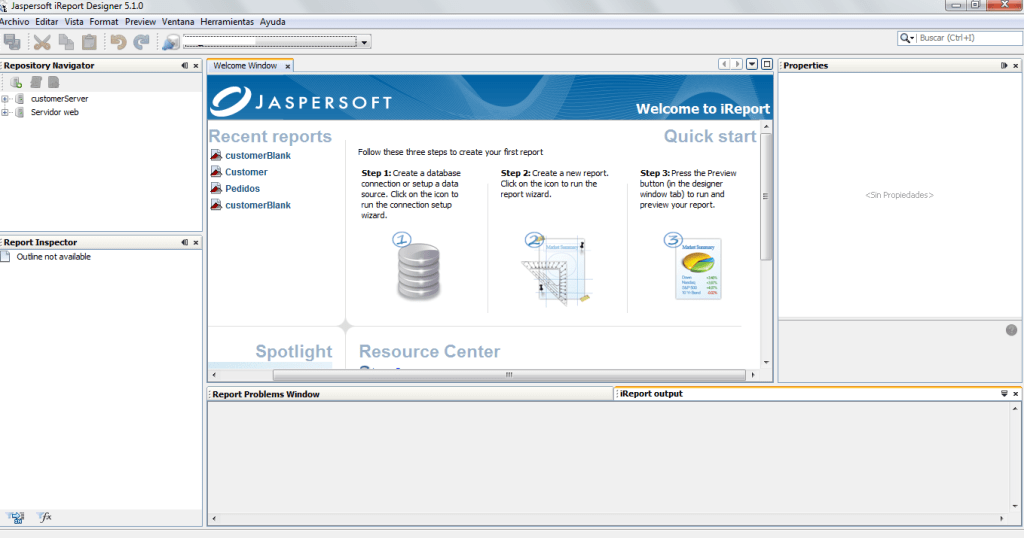Click the fx formula icon at bottom left
The width and height of the screenshot is (1024, 538).
45,517
